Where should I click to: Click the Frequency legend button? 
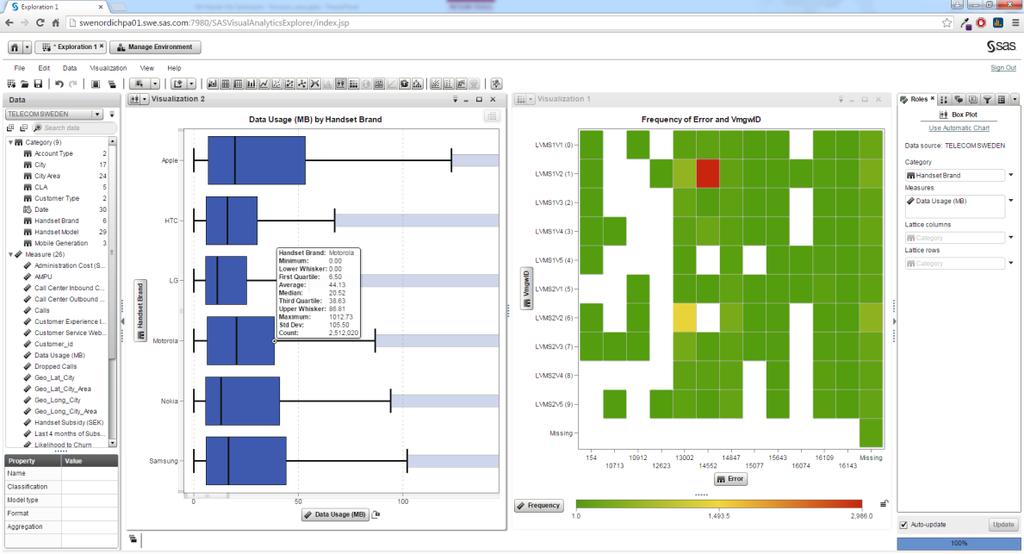(x=538, y=506)
